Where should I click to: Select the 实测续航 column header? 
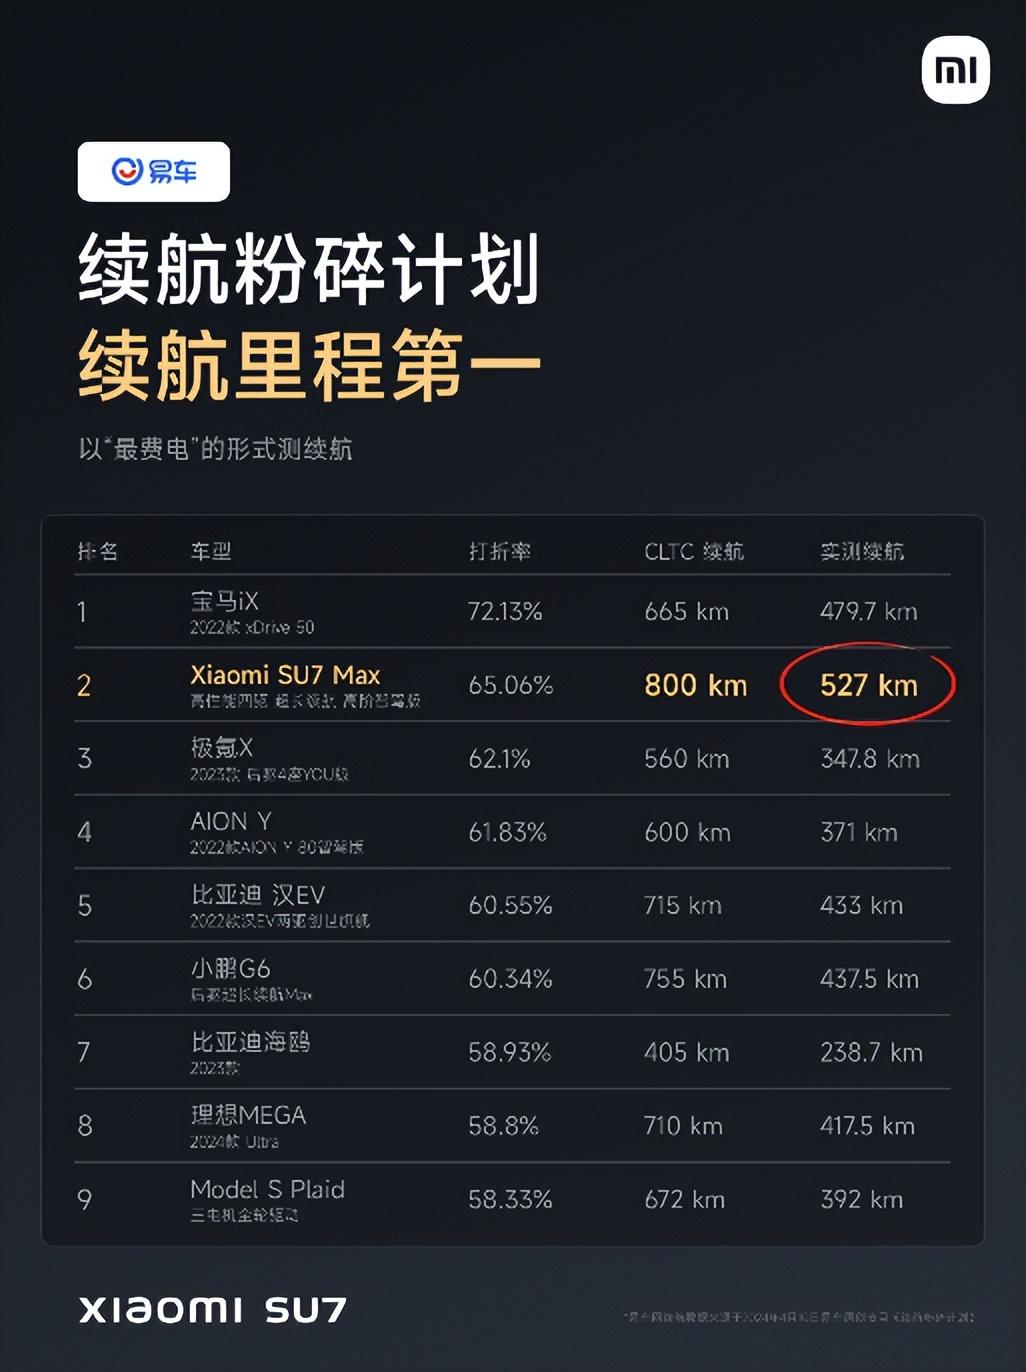click(x=862, y=551)
